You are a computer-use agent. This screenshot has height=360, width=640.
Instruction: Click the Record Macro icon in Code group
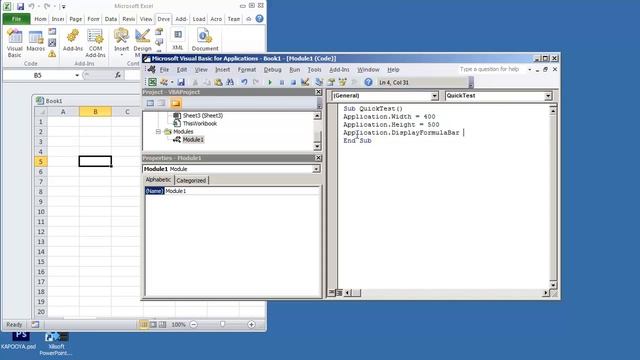pyautogui.click(x=52, y=31)
